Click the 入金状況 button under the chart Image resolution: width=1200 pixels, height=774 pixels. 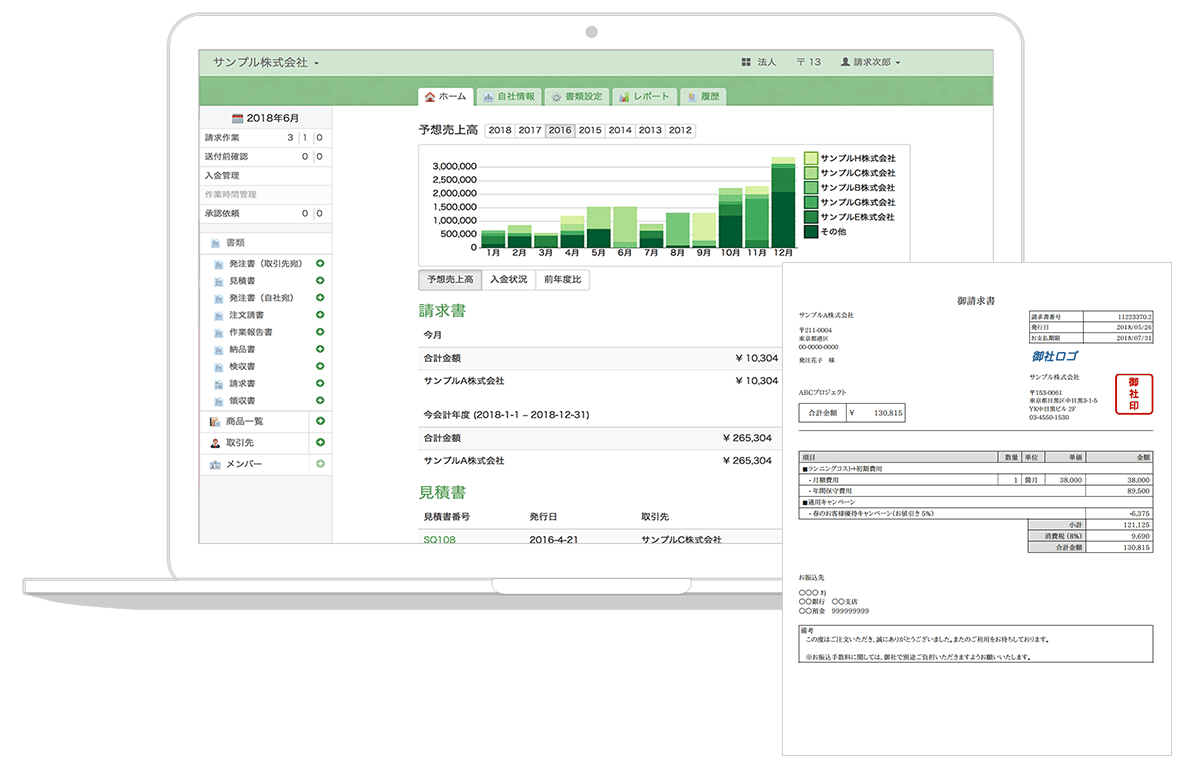click(x=508, y=280)
